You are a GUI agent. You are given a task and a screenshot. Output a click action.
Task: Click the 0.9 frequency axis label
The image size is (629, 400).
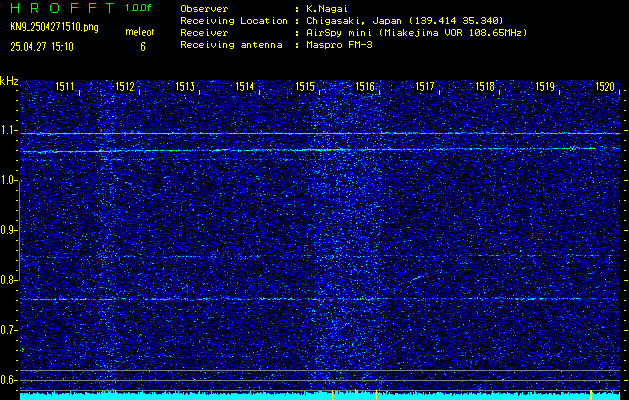pos(8,230)
